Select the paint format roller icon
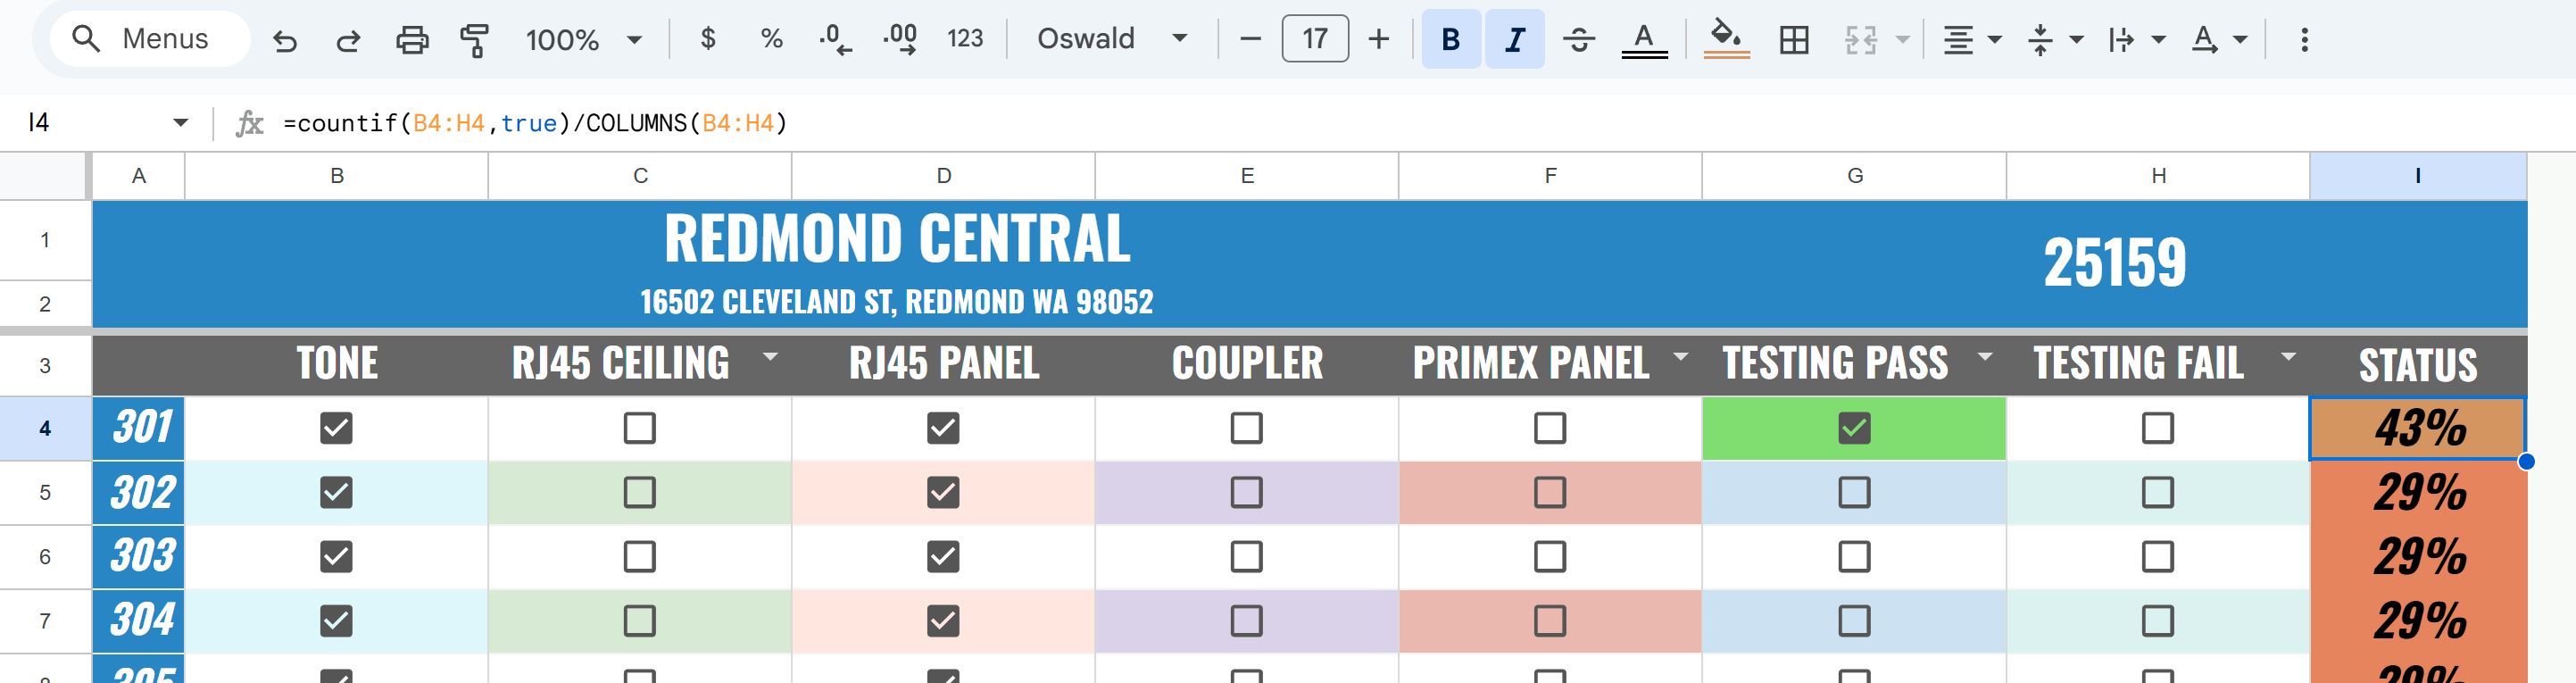The width and height of the screenshot is (2576, 683). [475, 40]
